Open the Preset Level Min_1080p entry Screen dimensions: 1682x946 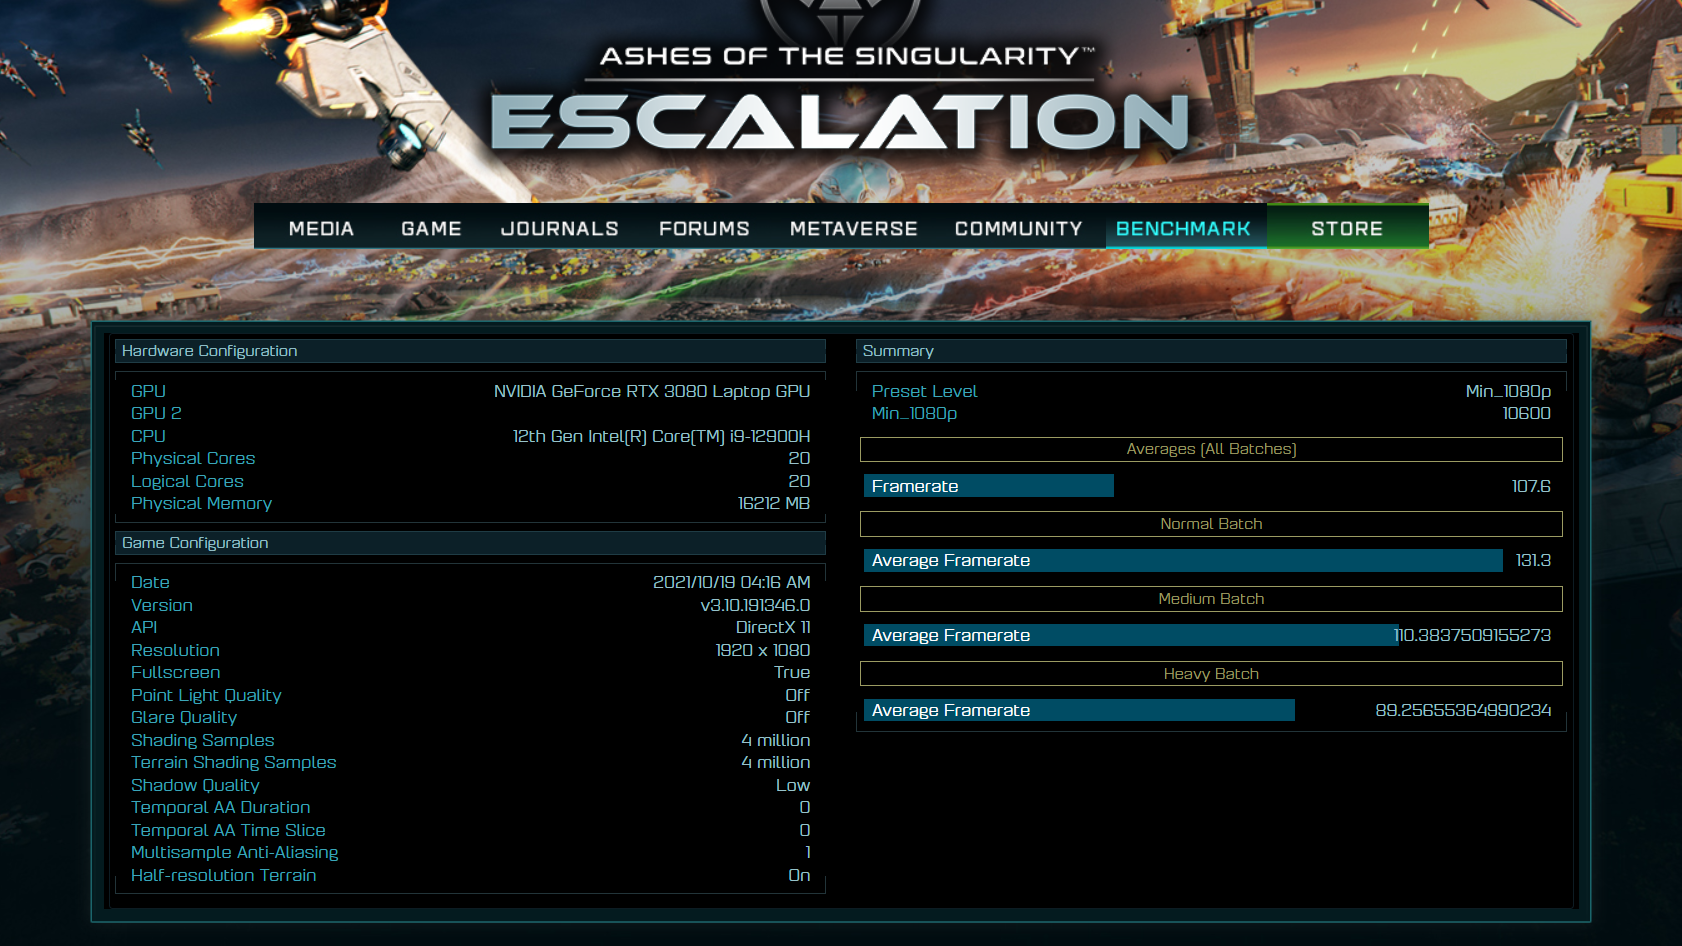(x=923, y=391)
